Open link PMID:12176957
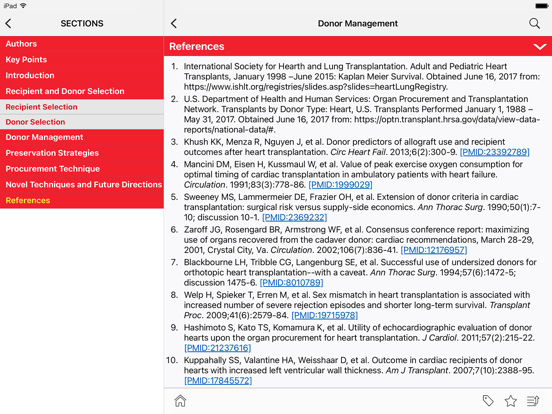Image resolution: width=552 pixels, height=414 pixels. (434, 250)
